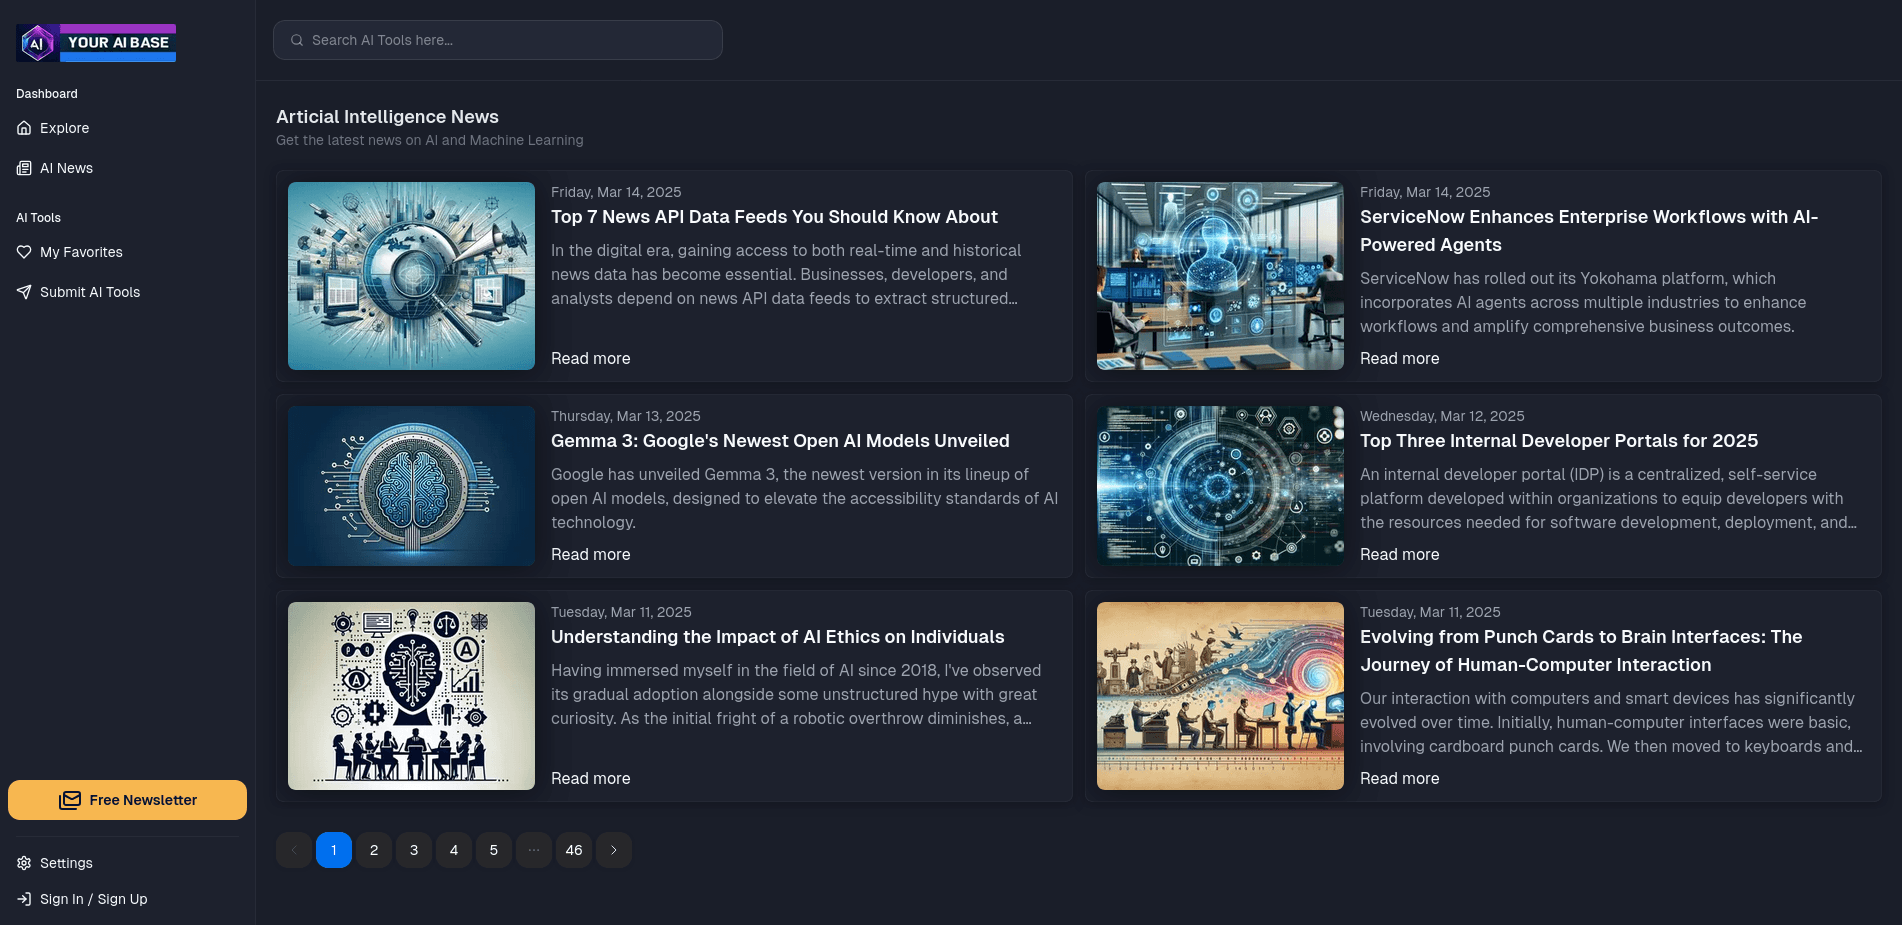Open AI News via its newspaper icon
The width and height of the screenshot is (1902, 925).
24,168
